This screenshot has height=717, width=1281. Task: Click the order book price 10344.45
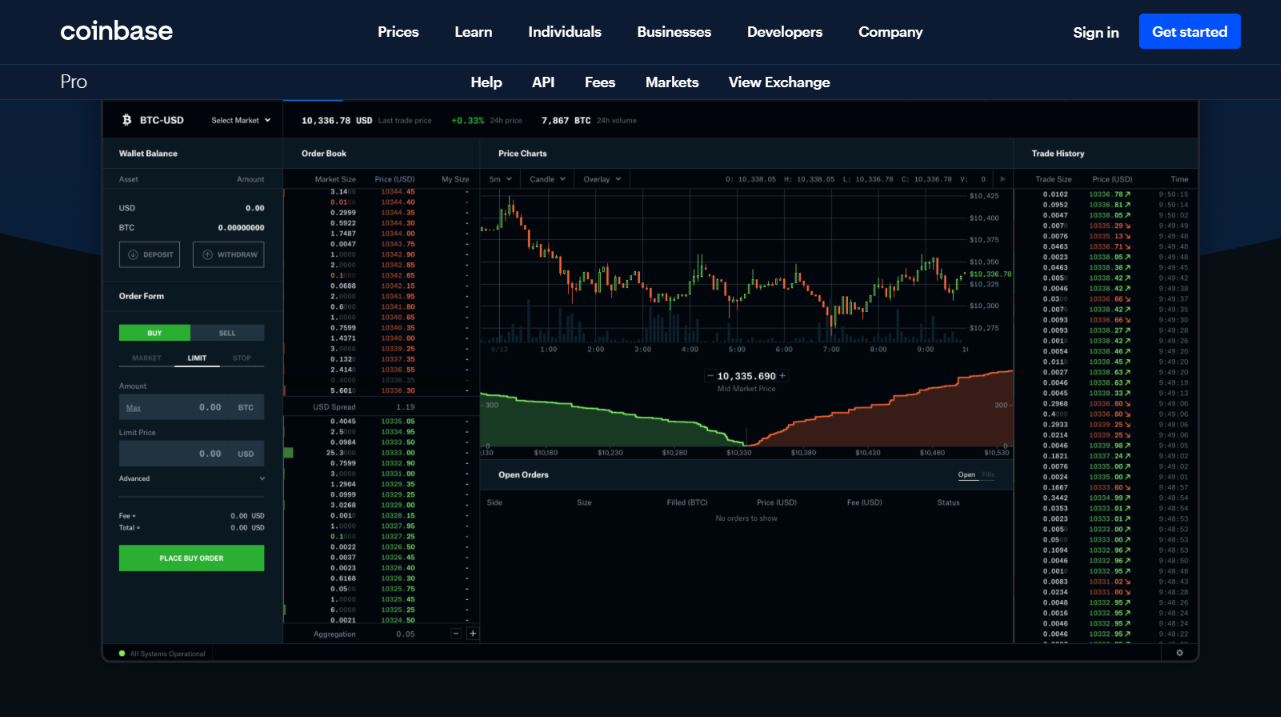(x=398, y=191)
